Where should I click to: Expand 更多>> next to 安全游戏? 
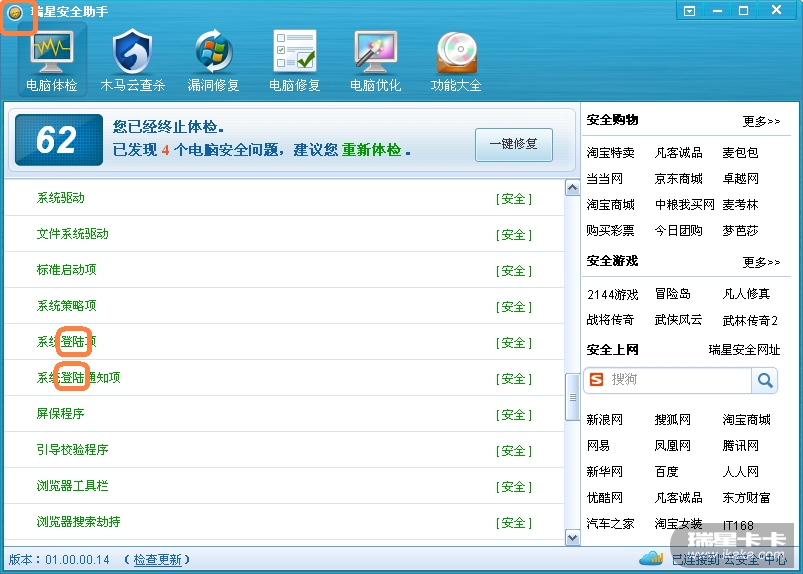tap(761, 263)
